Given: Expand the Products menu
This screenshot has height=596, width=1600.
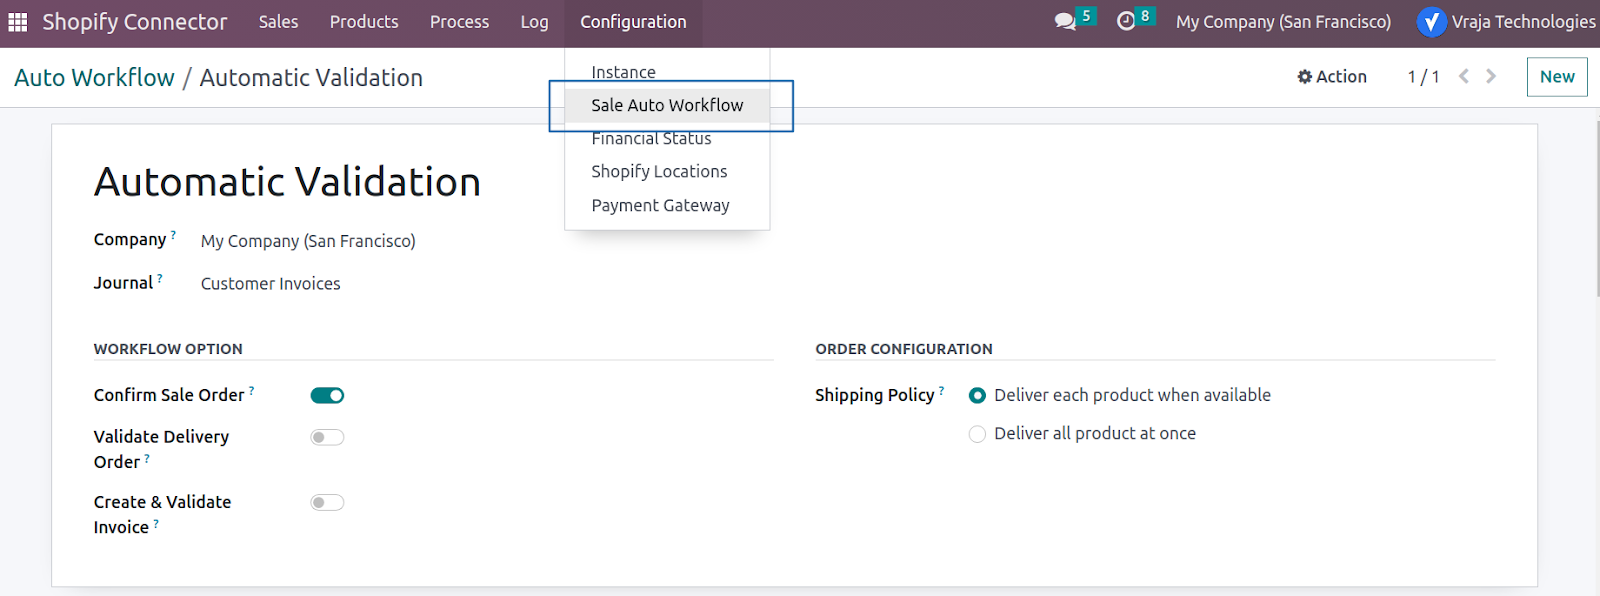Looking at the screenshot, I should click(364, 22).
